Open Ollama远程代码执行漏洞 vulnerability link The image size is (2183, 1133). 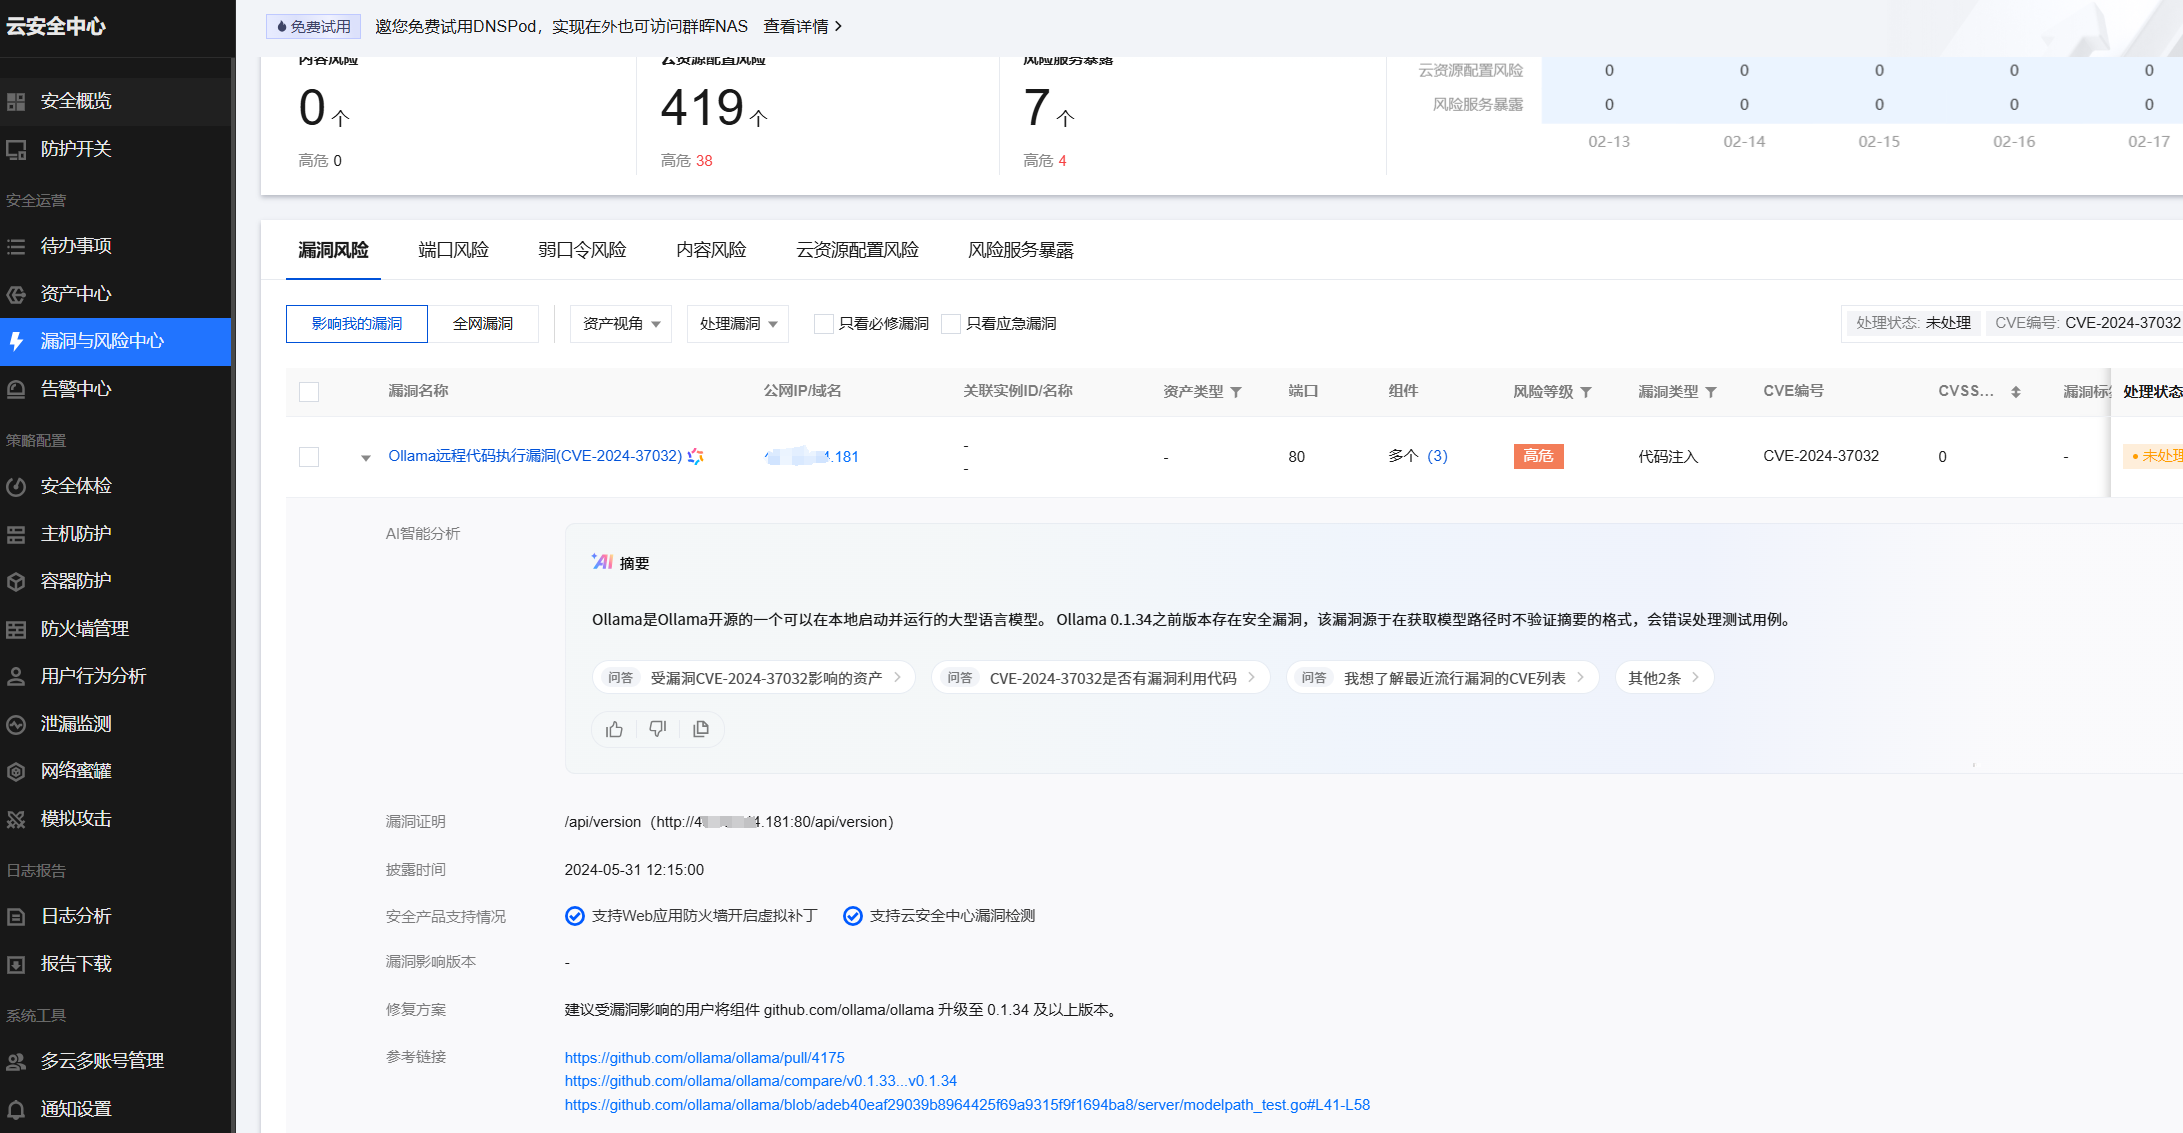tap(535, 456)
